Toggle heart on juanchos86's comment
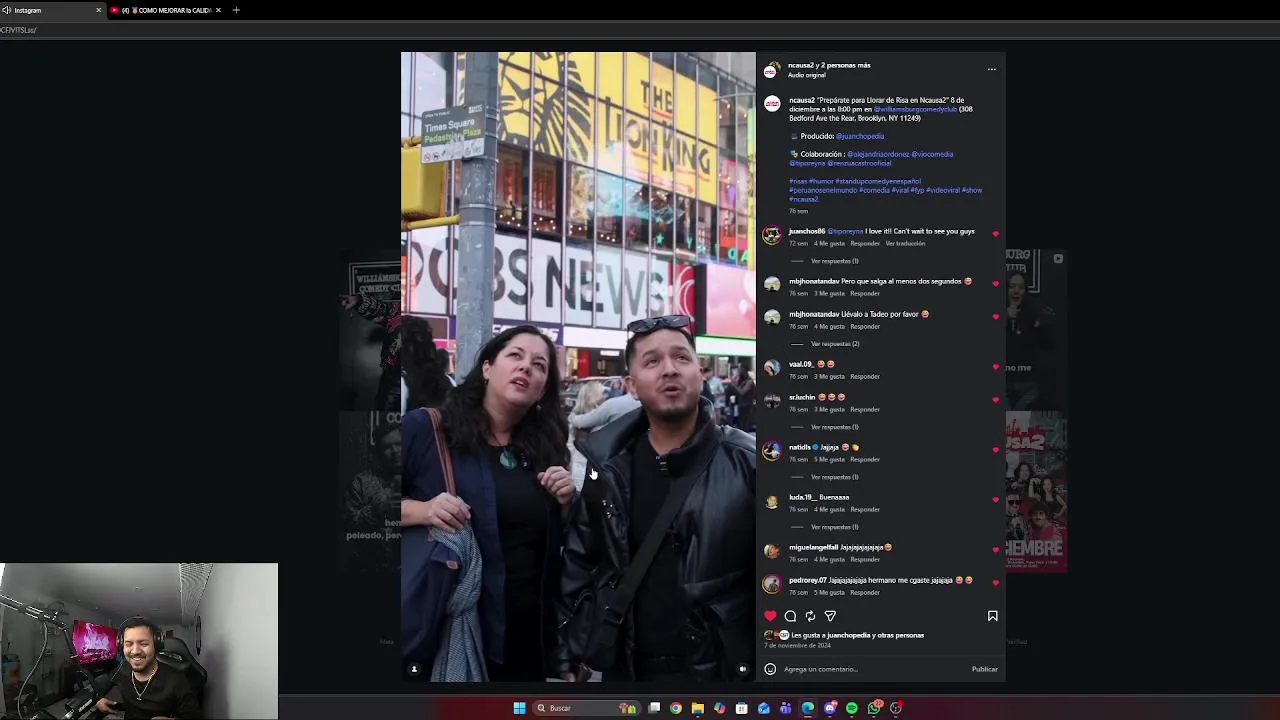Screen dimensions: 1280x720 click(x=996, y=234)
